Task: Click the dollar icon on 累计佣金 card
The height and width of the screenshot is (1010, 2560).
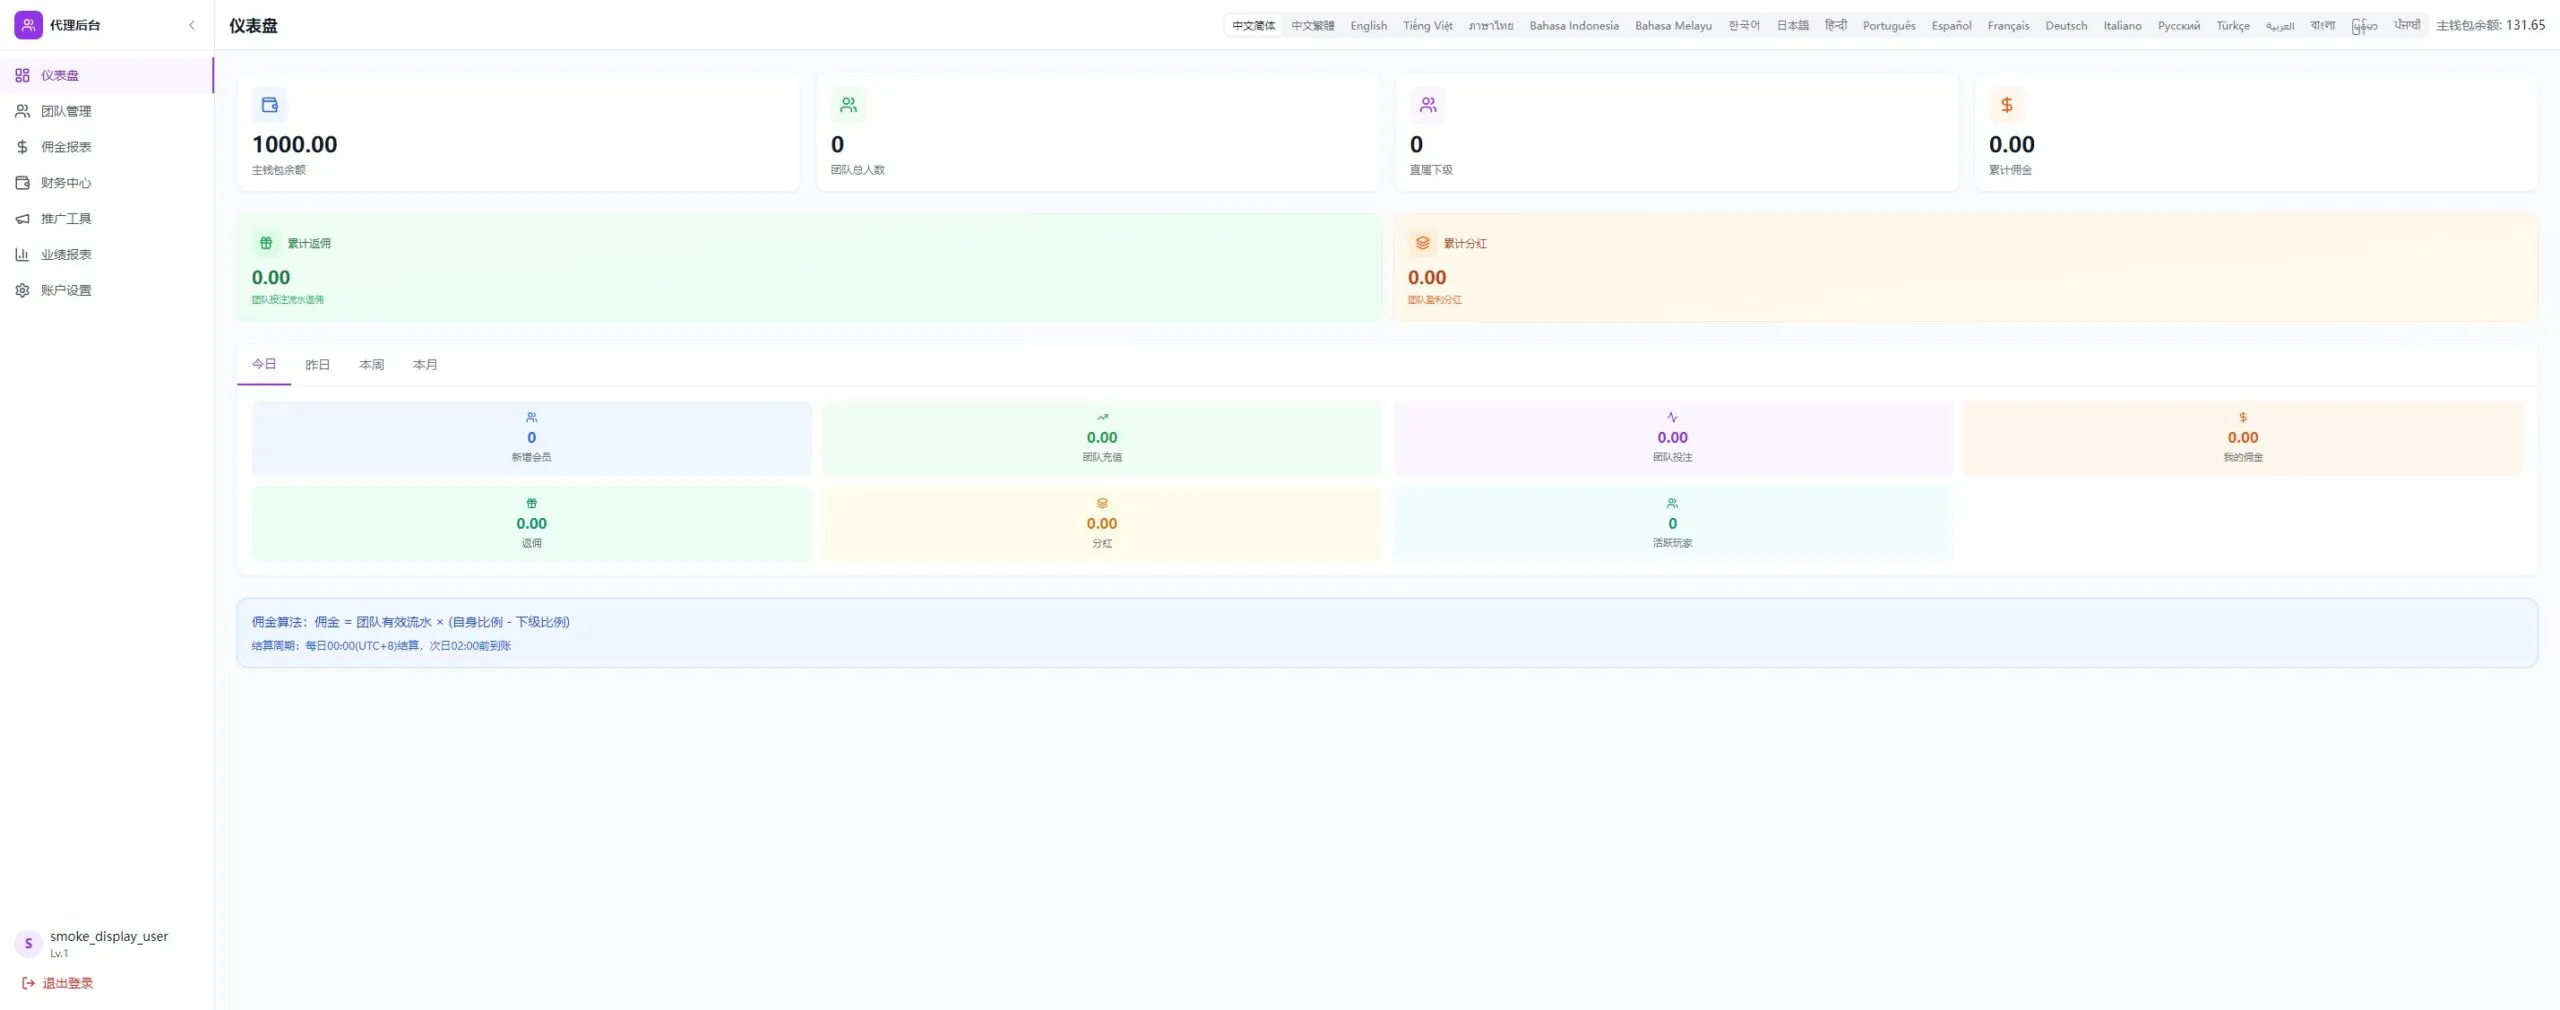Action: (x=2006, y=105)
